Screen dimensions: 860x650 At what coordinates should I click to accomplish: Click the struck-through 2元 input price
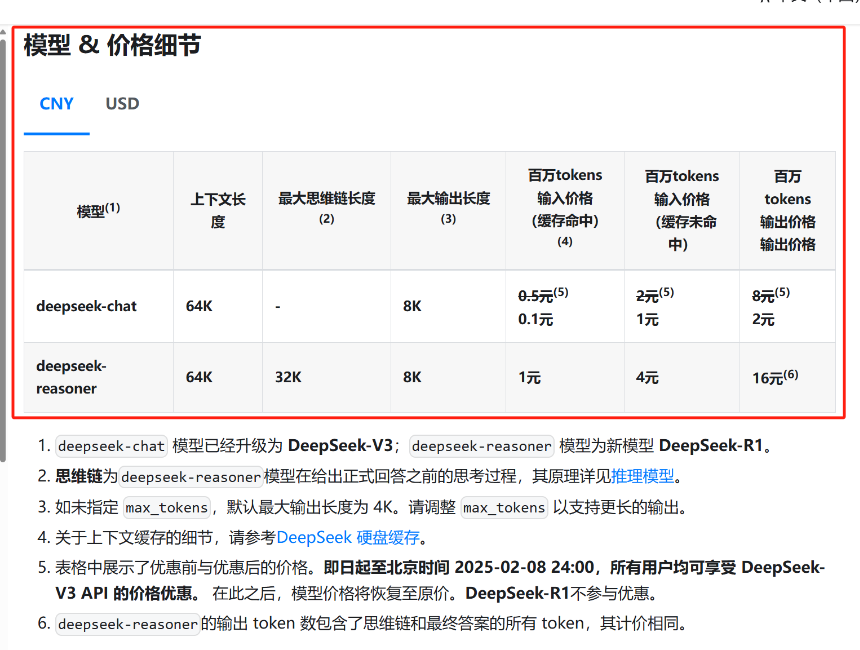tap(647, 296)
